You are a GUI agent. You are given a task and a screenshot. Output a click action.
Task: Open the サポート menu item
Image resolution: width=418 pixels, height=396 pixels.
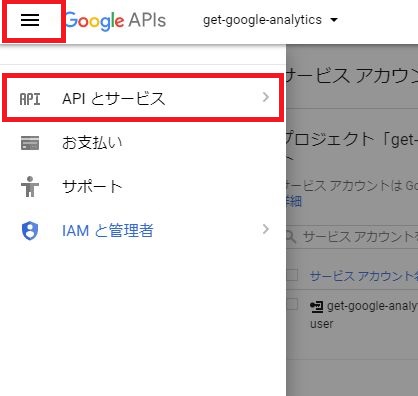143,186
